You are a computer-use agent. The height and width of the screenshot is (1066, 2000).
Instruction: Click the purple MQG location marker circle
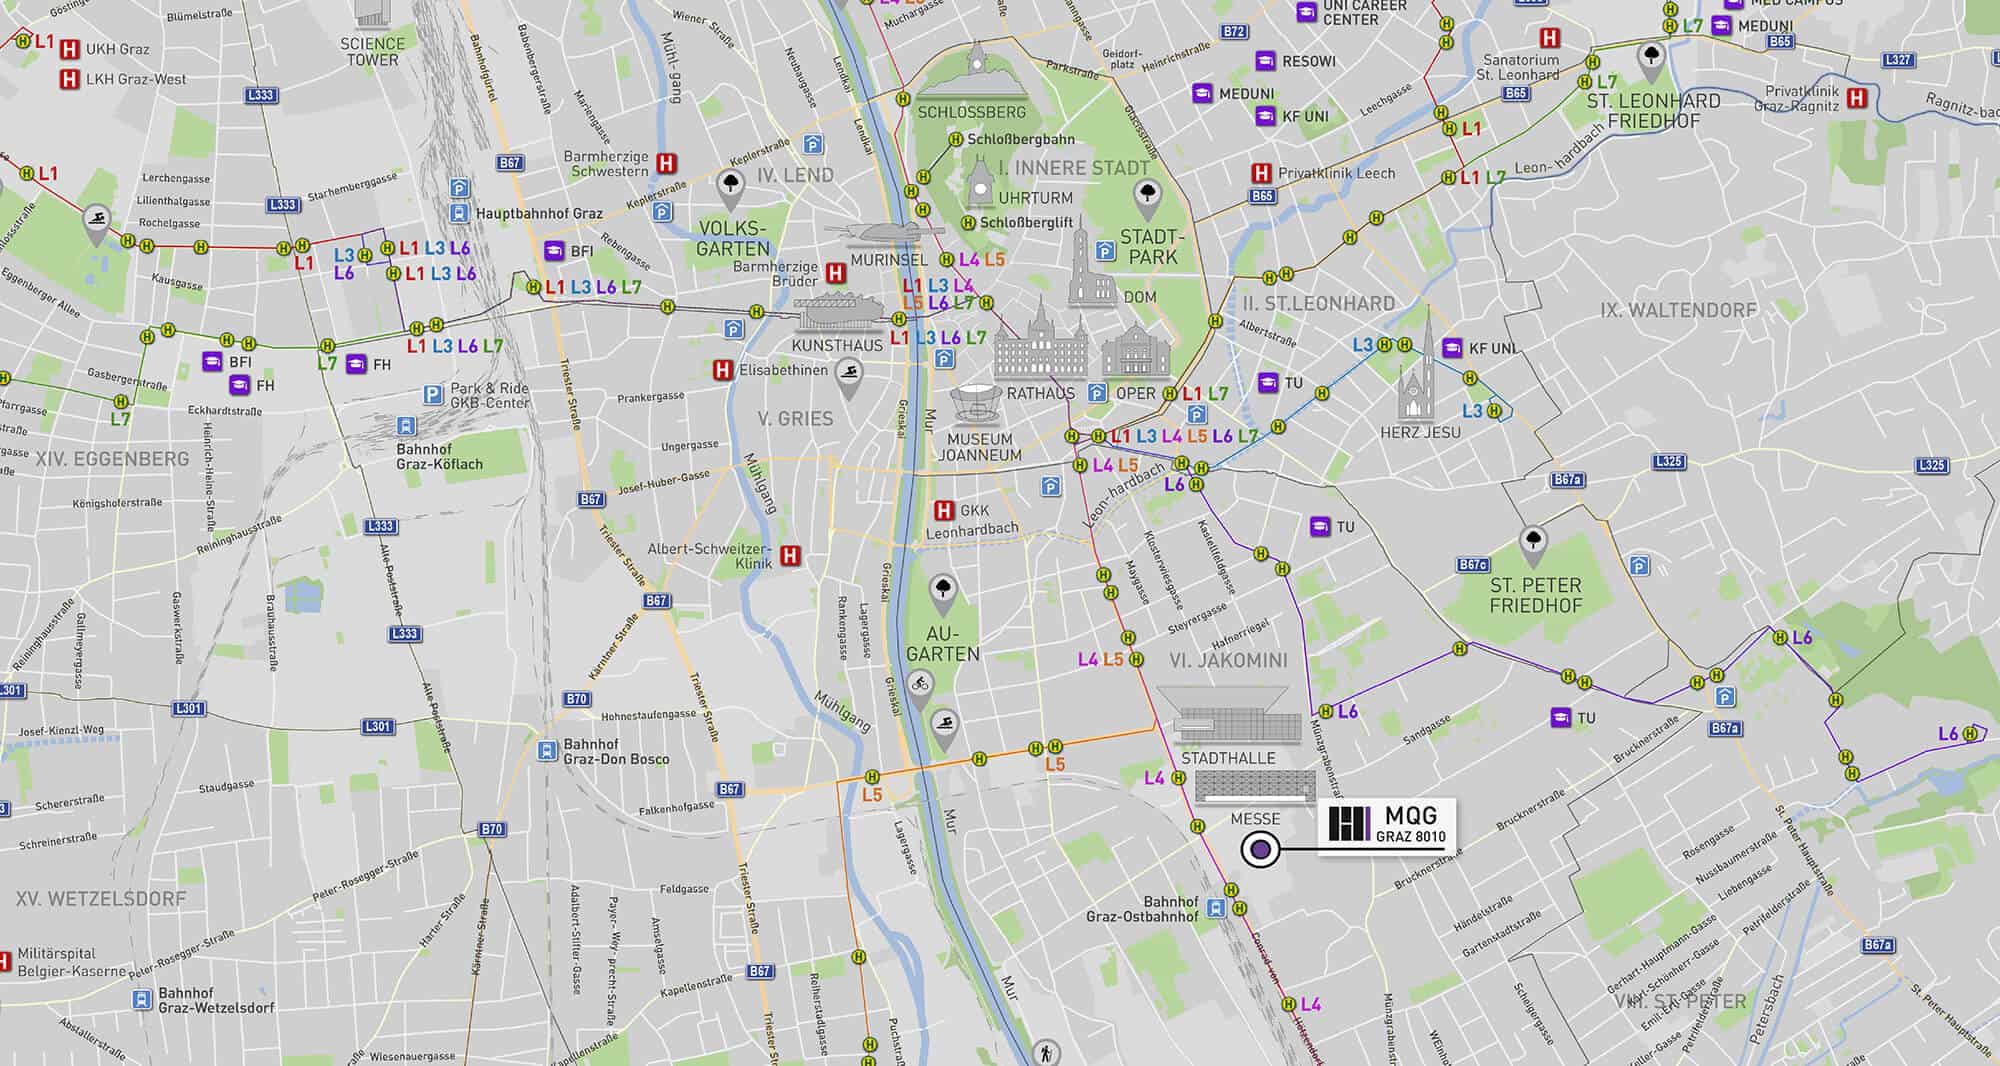pos(1260,849)
